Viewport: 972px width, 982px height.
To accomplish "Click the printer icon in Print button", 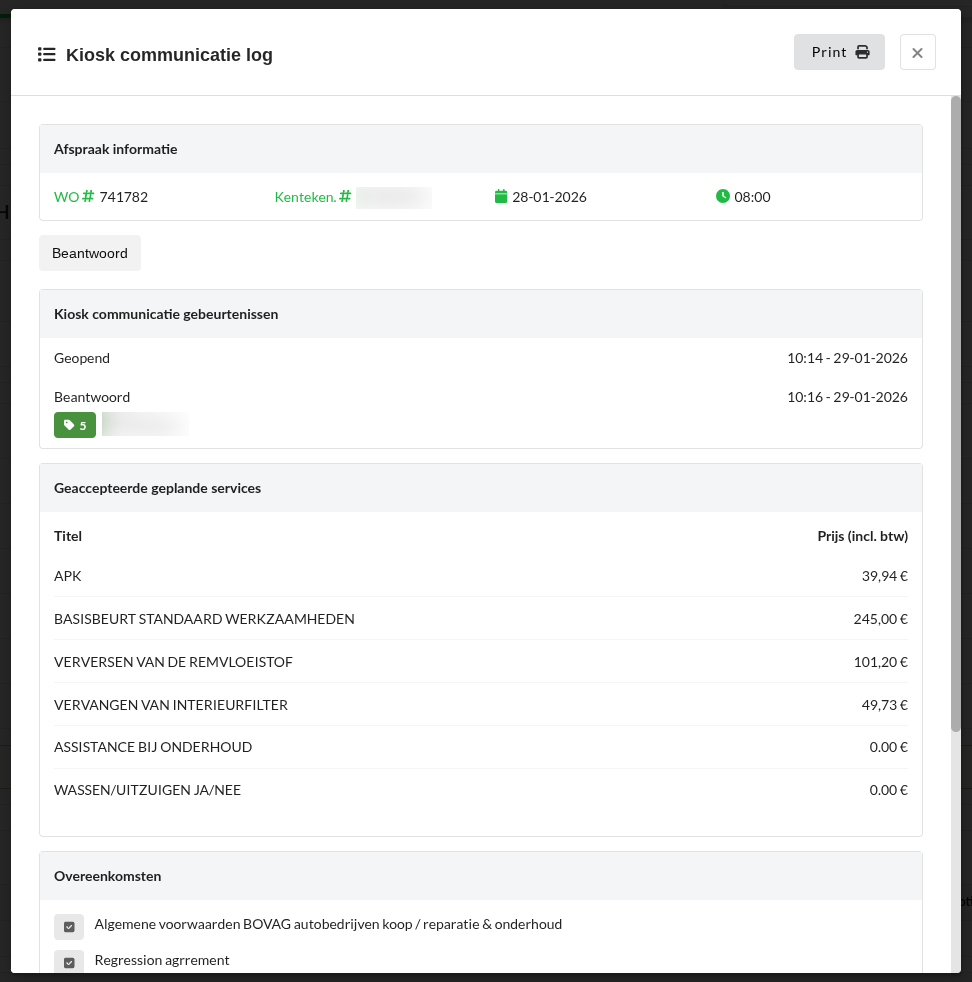I will coord(862,52).
